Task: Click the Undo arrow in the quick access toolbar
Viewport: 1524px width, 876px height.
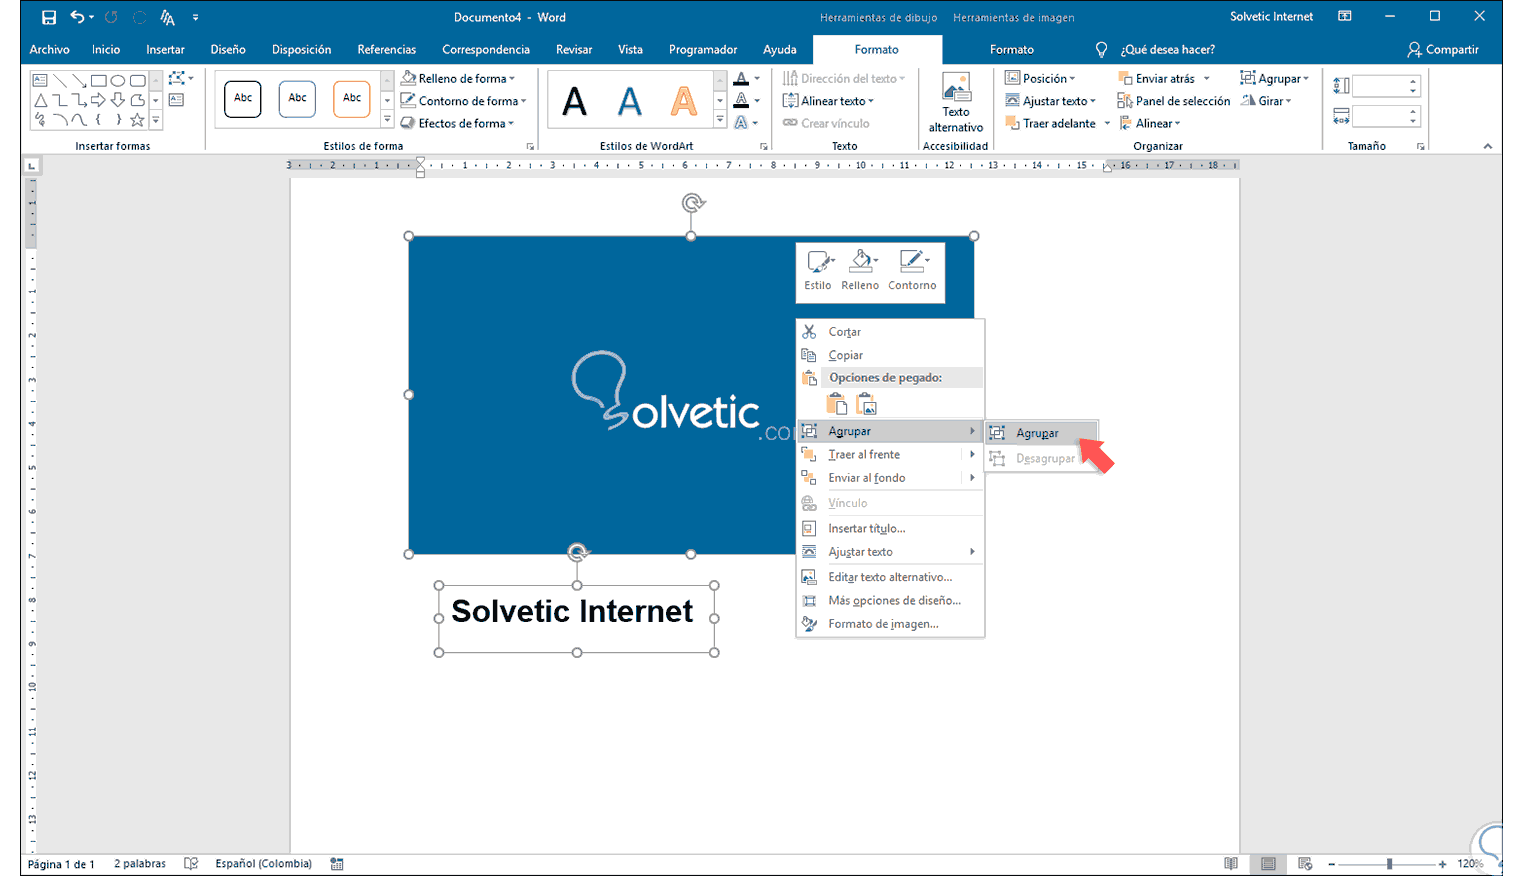Action: click(77, 17)
